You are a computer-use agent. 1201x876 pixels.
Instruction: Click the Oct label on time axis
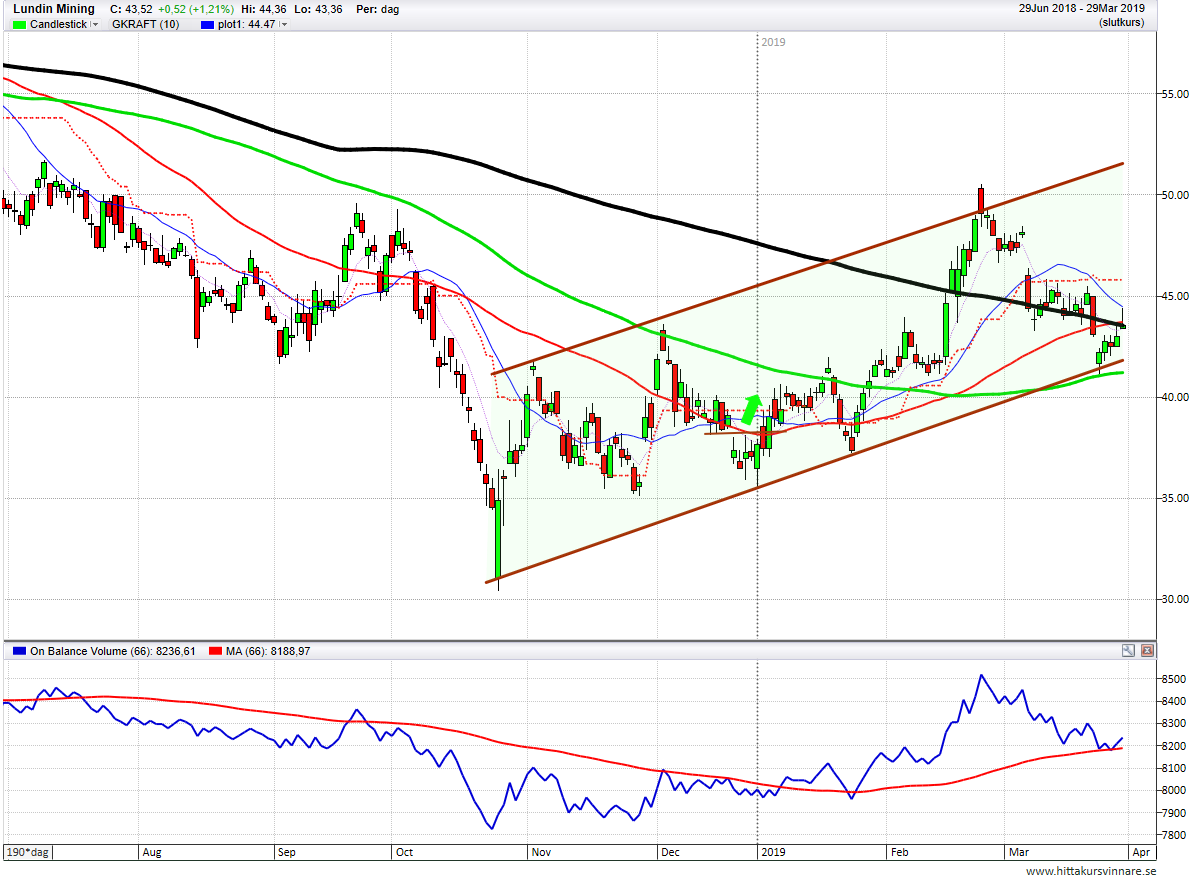coord(405,853)
